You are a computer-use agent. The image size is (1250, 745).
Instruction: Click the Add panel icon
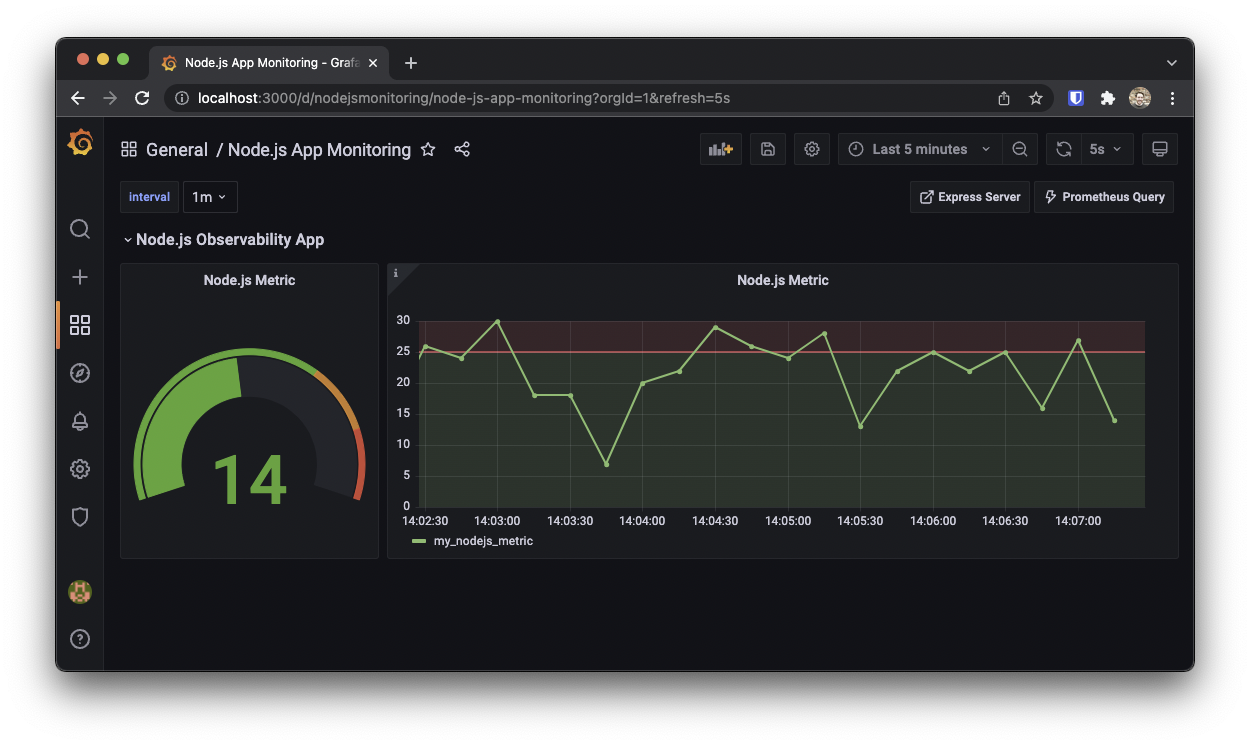[x=721, y=149]
